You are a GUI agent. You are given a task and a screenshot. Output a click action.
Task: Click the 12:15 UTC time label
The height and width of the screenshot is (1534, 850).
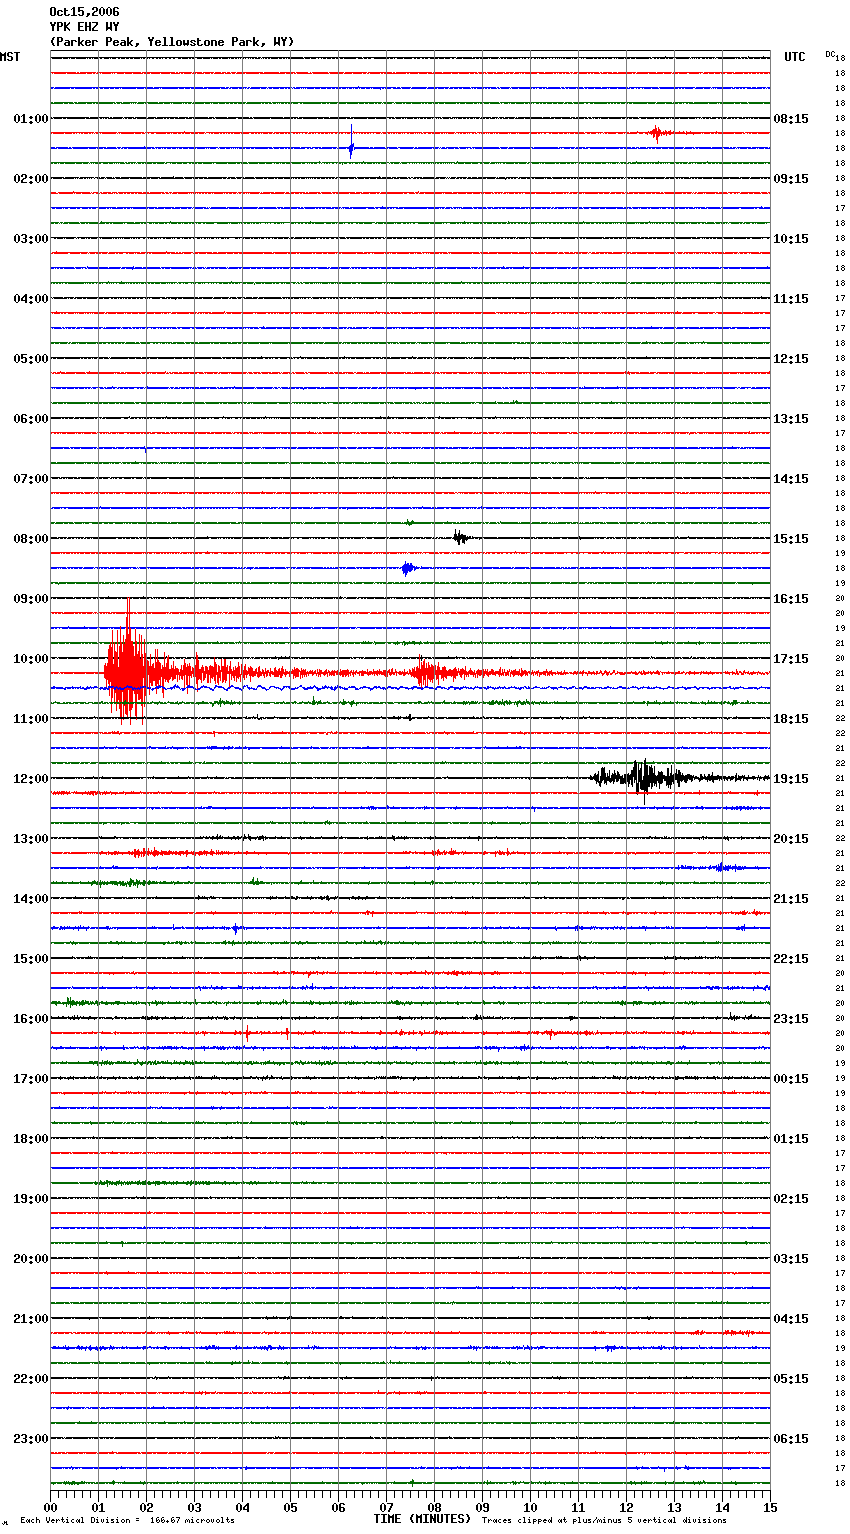791,359
